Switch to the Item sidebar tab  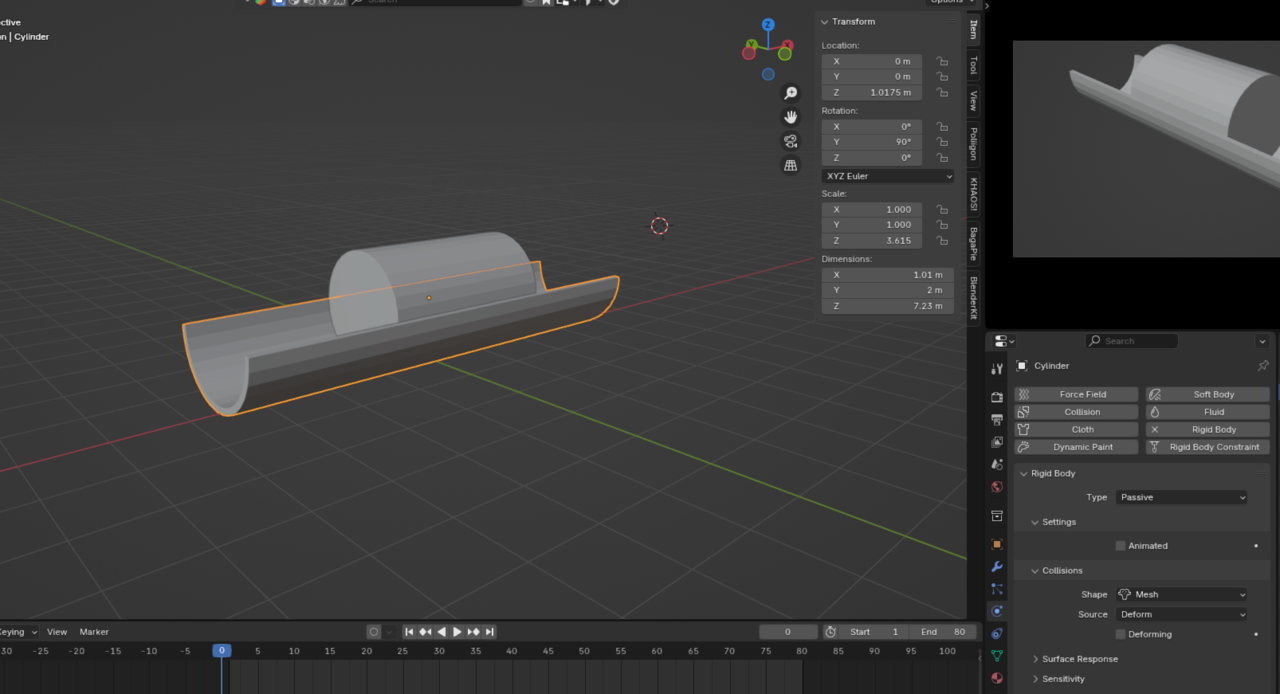point(973,30)
